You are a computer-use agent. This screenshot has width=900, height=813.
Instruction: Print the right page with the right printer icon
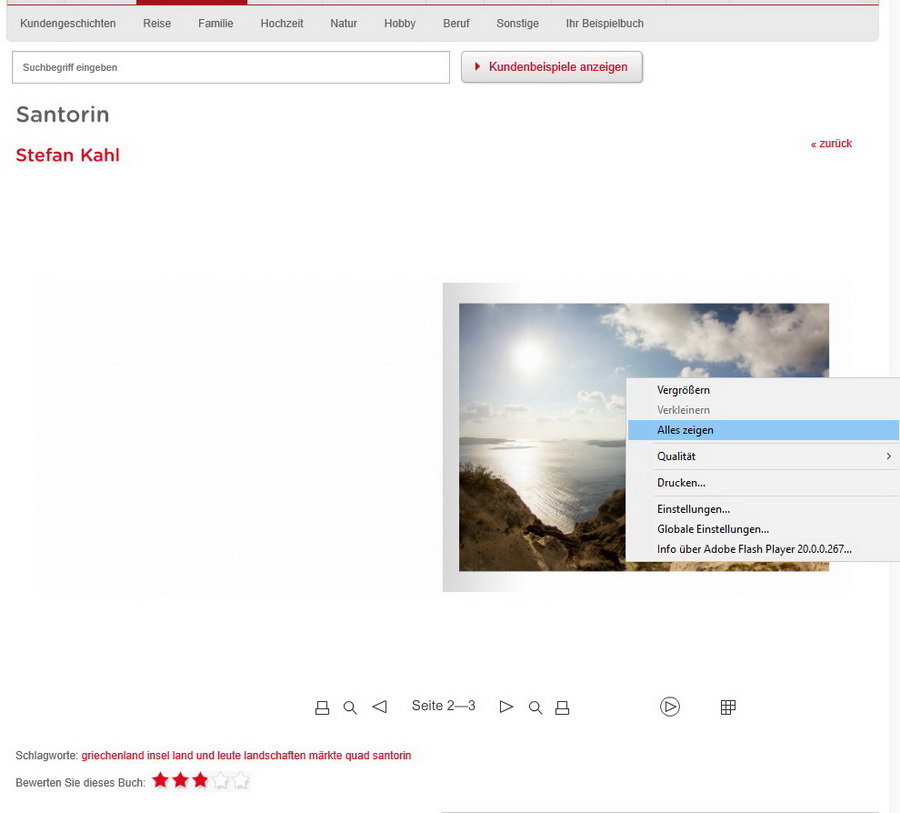pyautogui.click(x=562, y=707)
